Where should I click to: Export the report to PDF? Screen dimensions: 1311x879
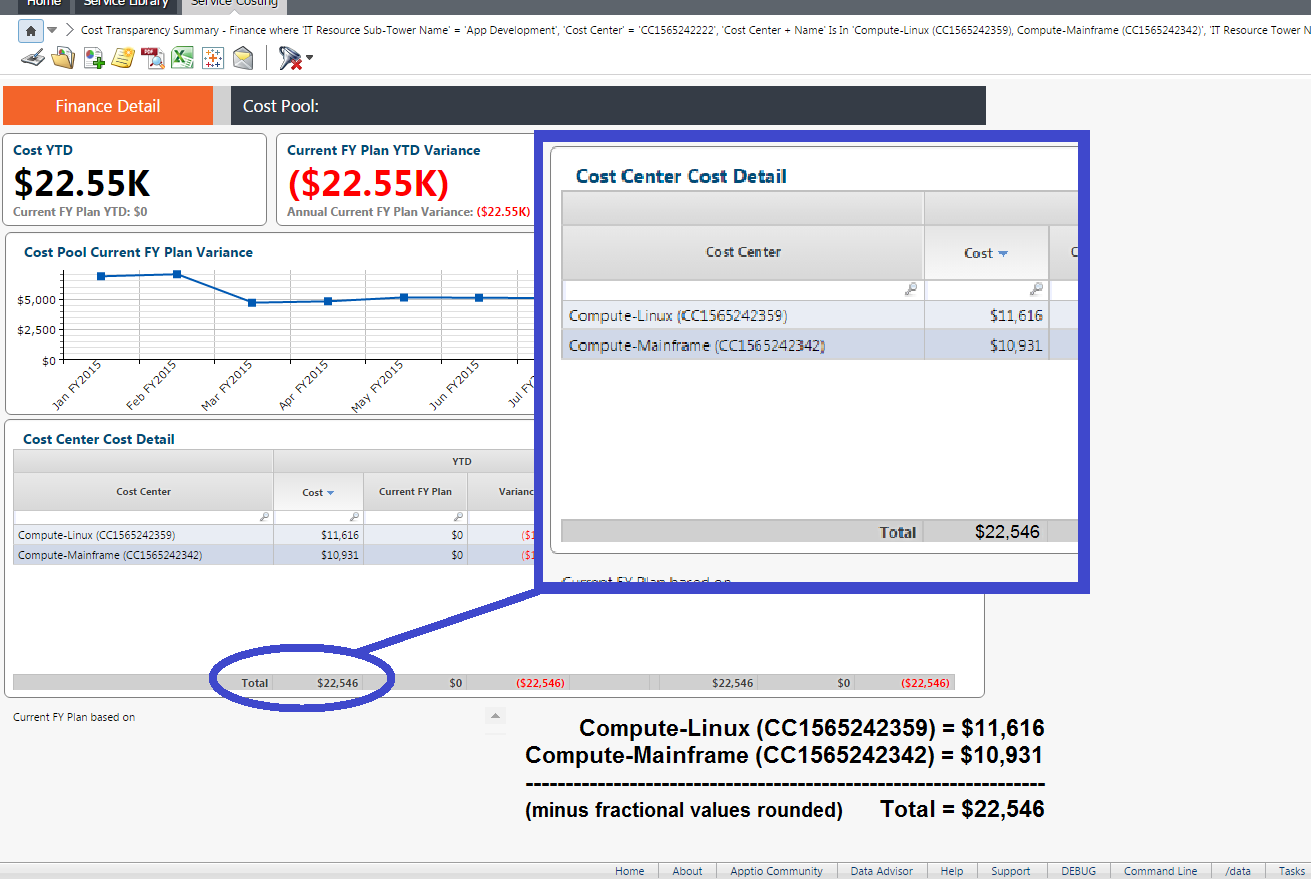click(153, 59)
